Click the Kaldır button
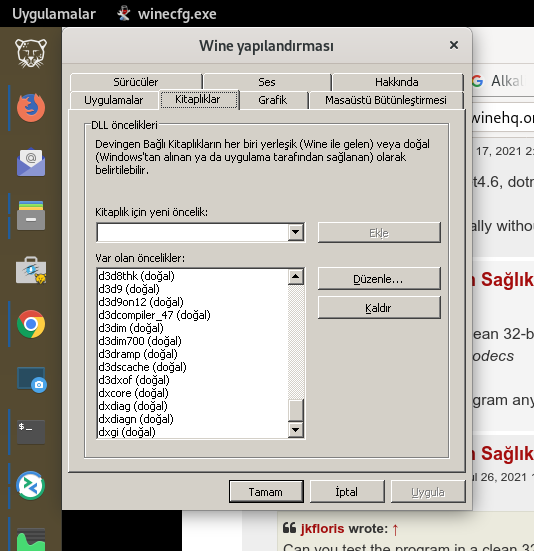 pos(379,308)
